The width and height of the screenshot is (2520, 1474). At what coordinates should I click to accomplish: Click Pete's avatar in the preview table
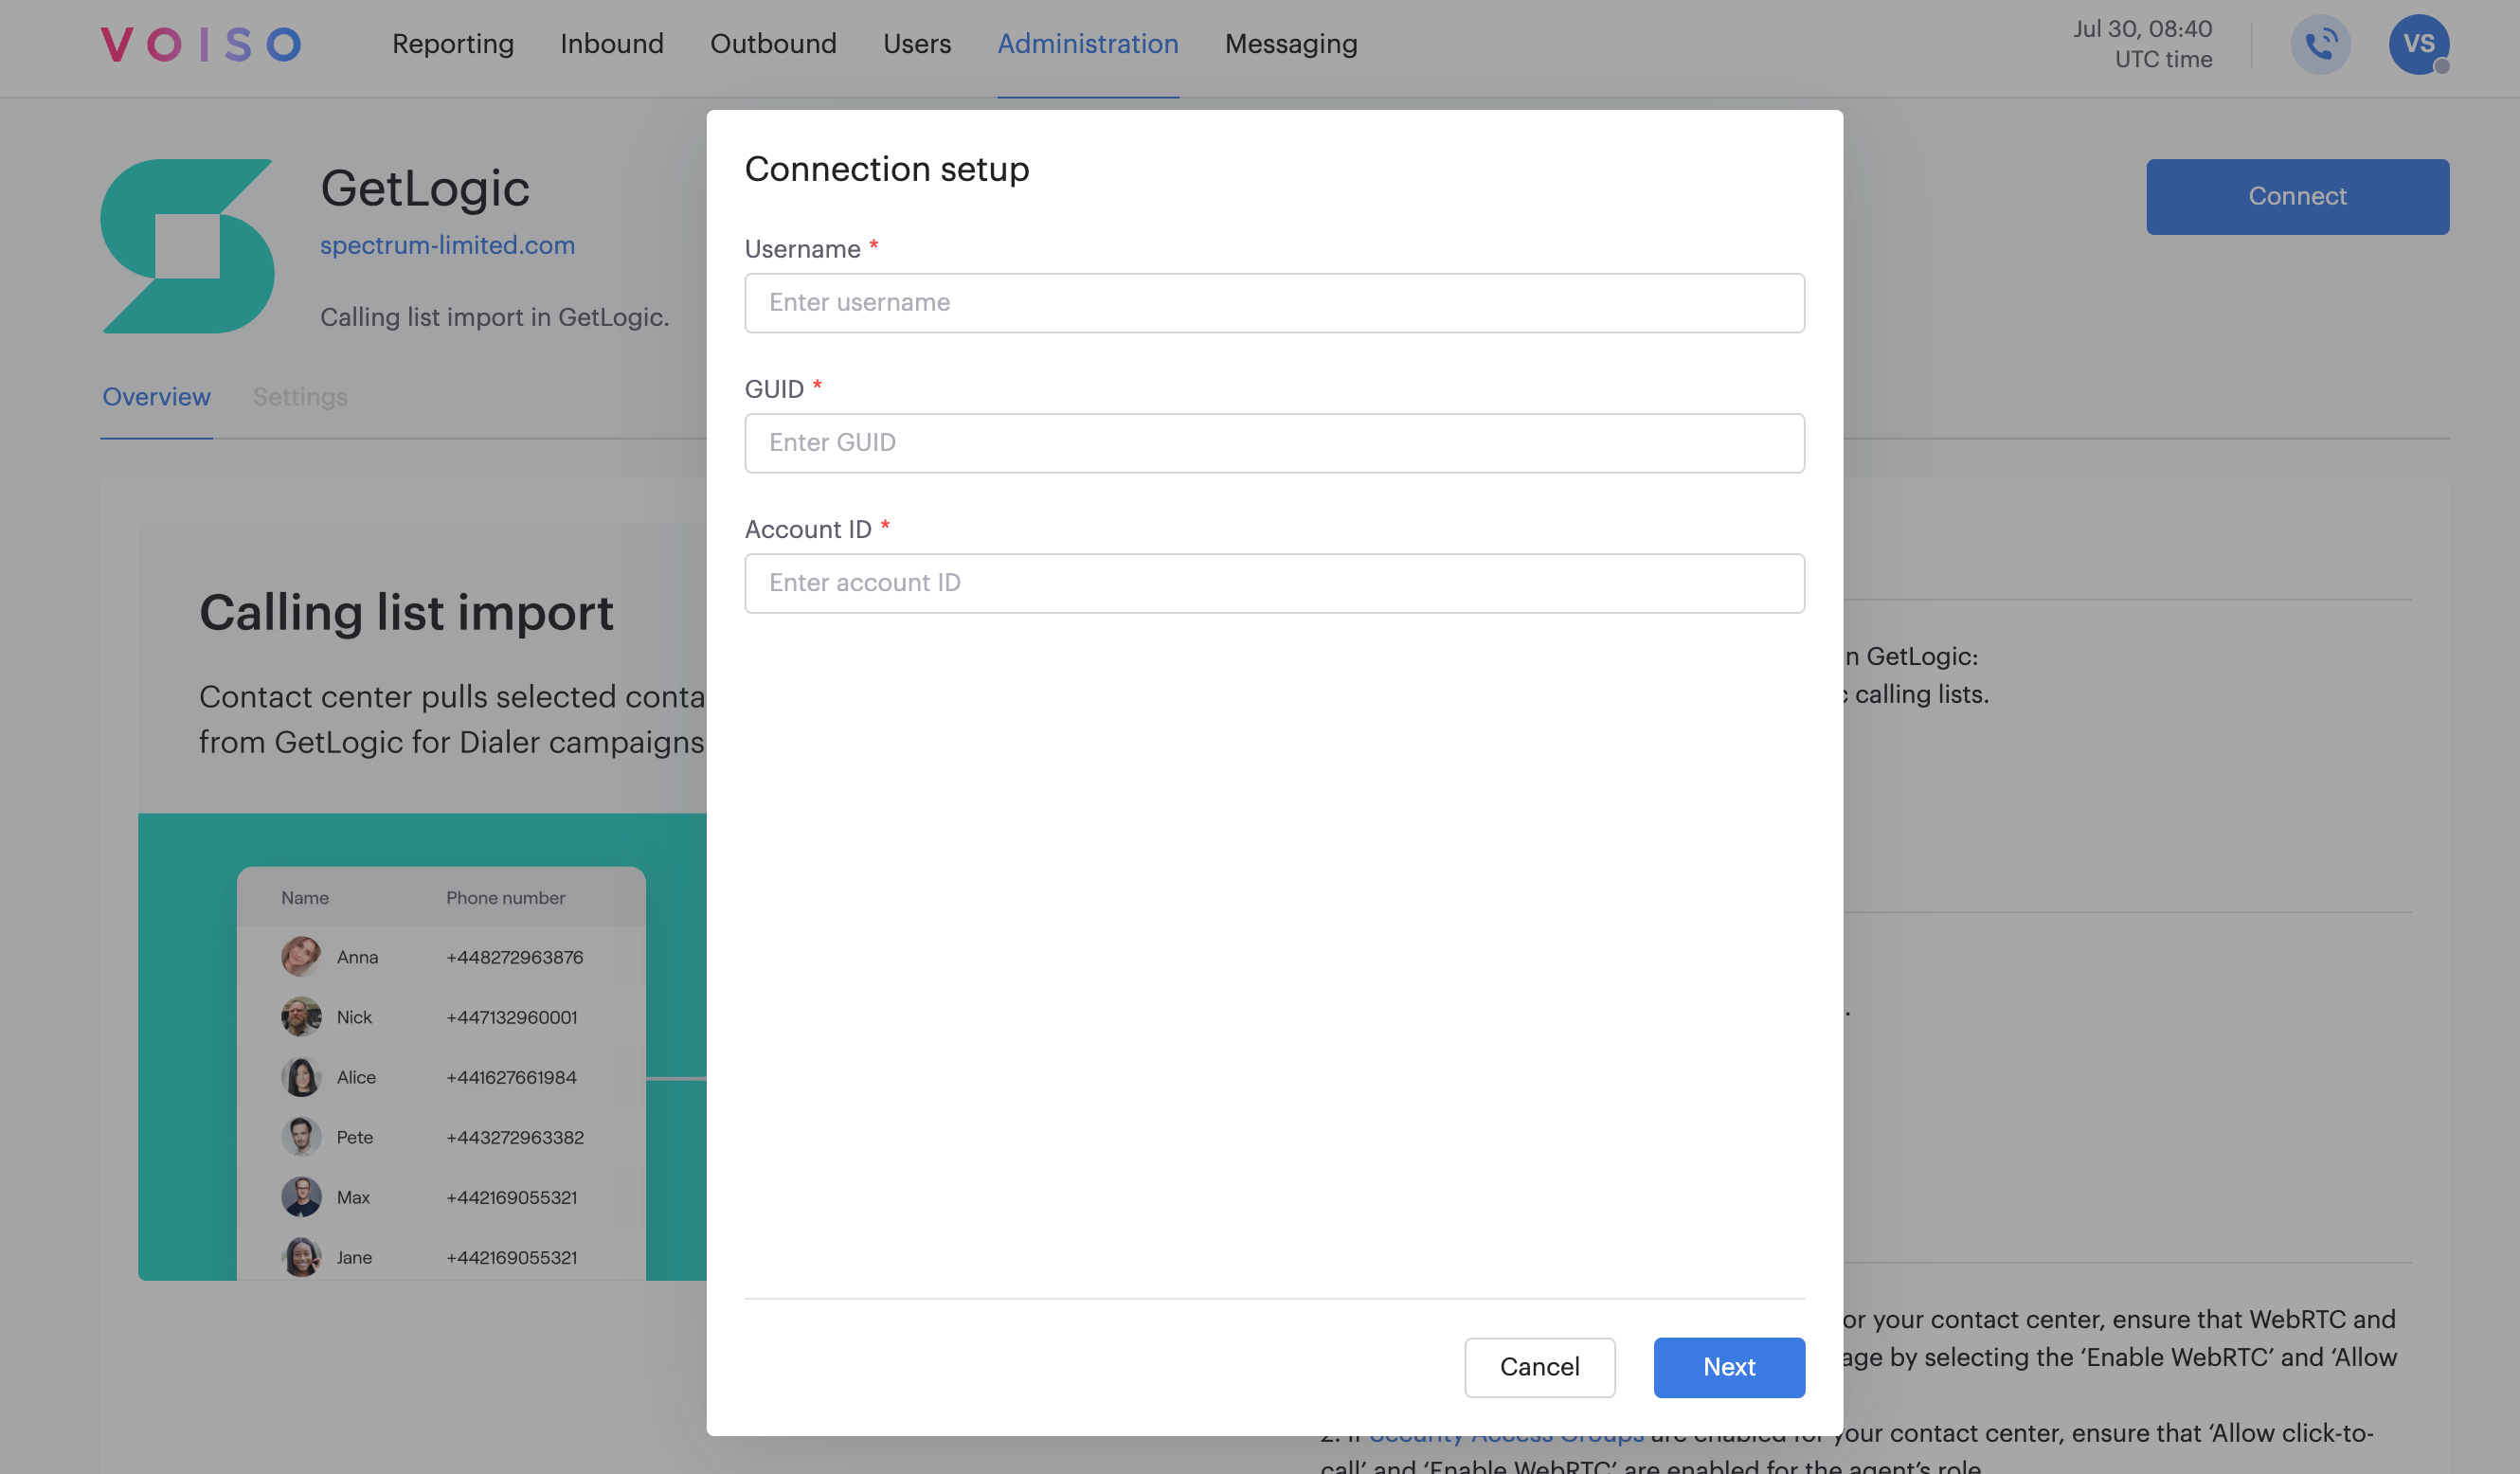click(x=301, y=1137)
